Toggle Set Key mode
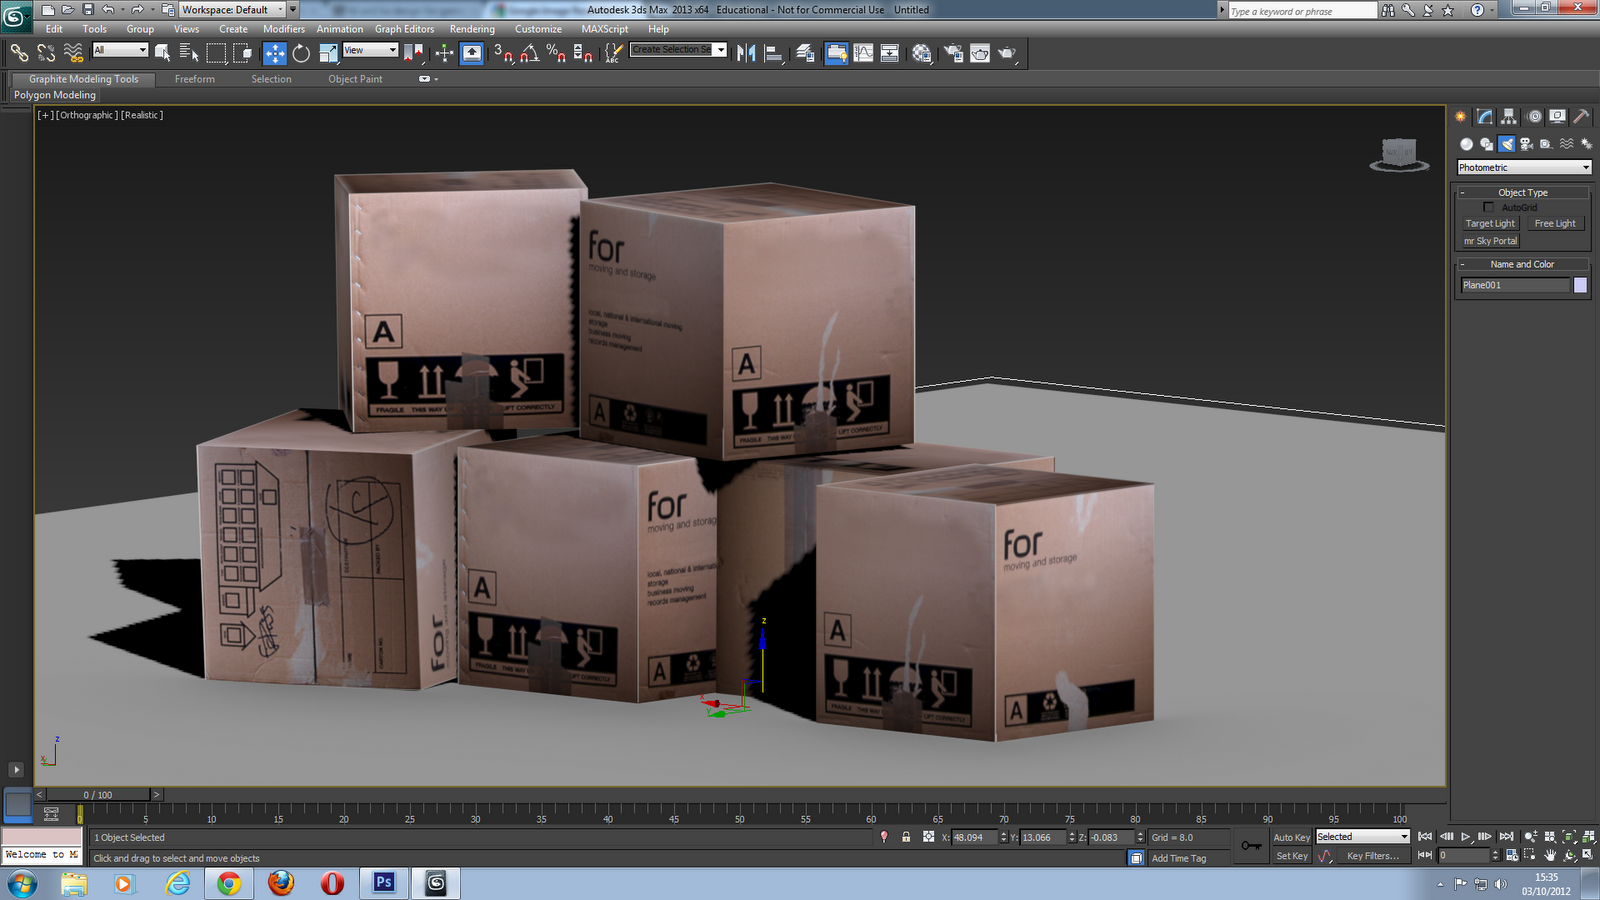Viewport: 1600px width, 900px height. [x=1291, y=856]
